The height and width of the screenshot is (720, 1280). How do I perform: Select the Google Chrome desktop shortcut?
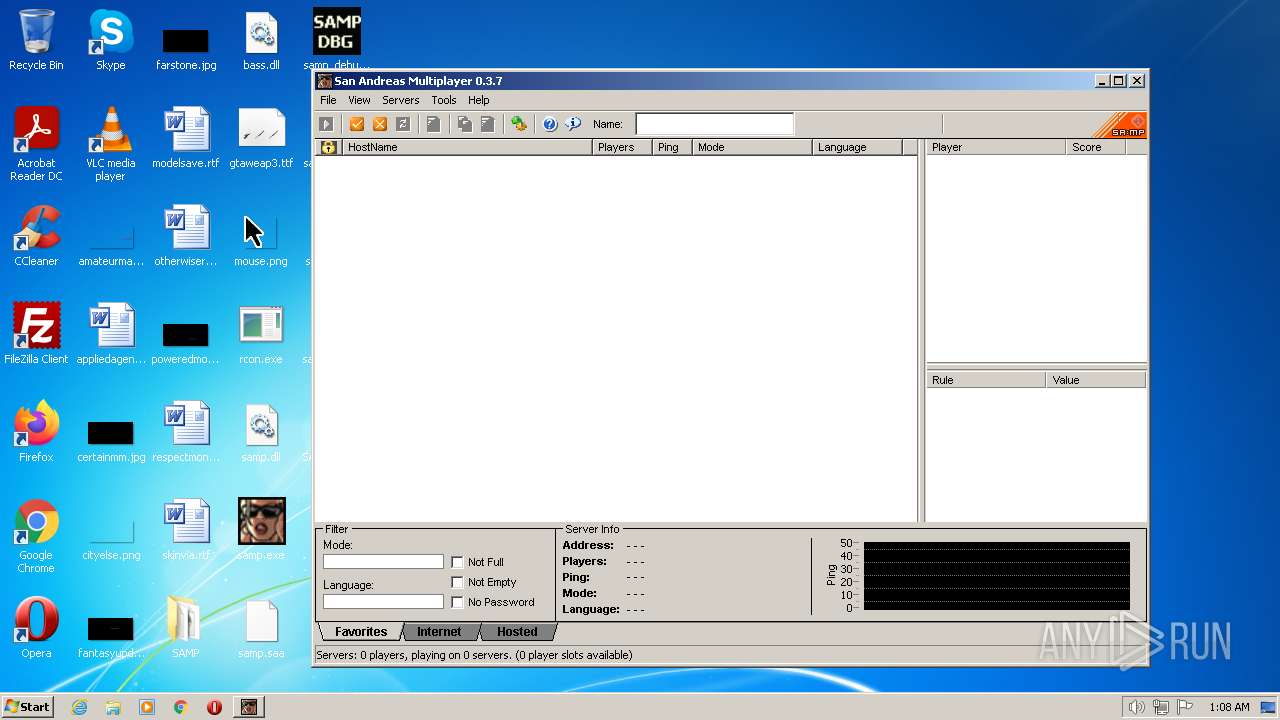[36, 536]
